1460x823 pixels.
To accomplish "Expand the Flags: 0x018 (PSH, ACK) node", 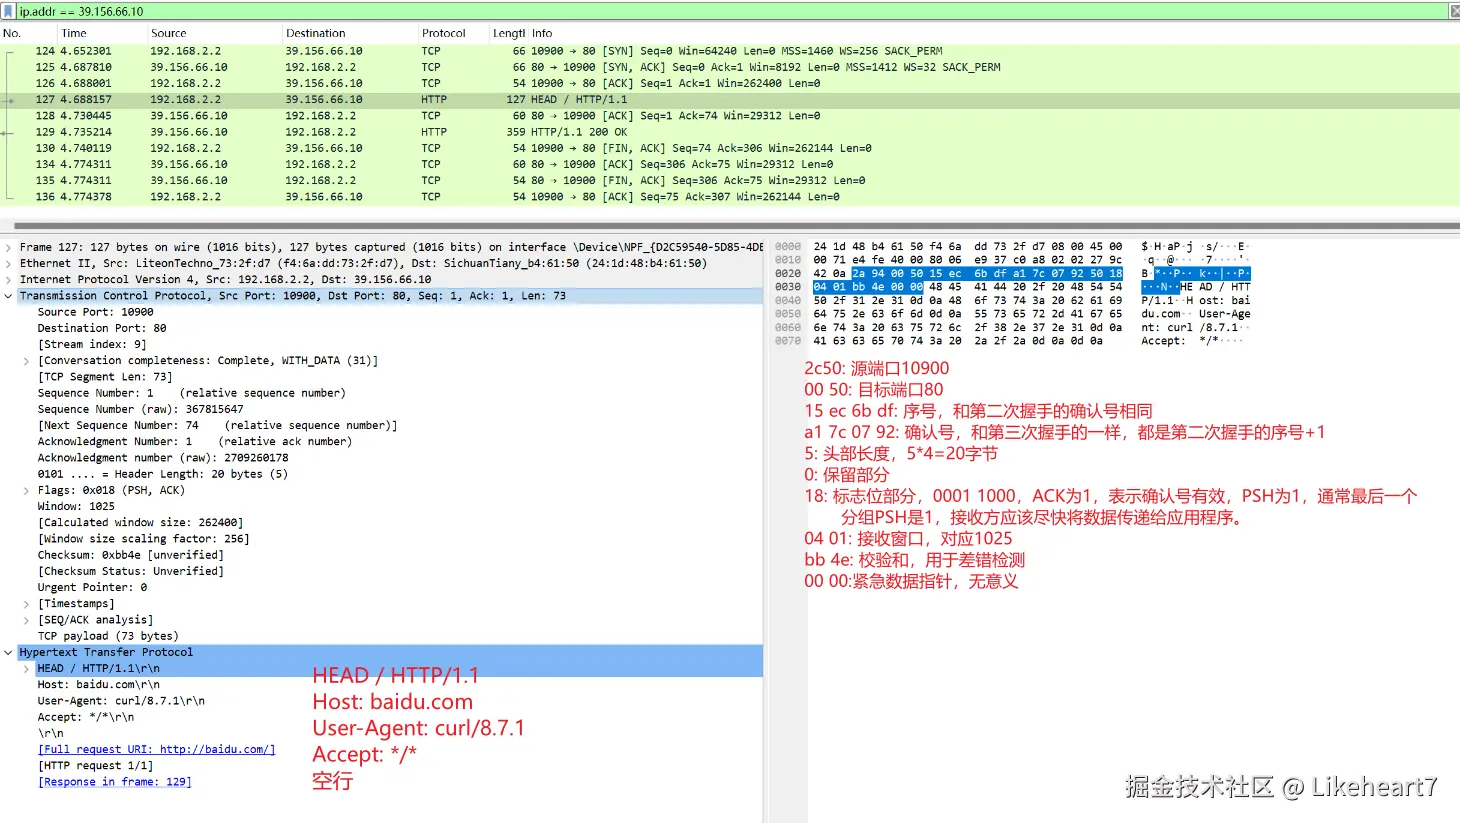I will tap(26, 490).
